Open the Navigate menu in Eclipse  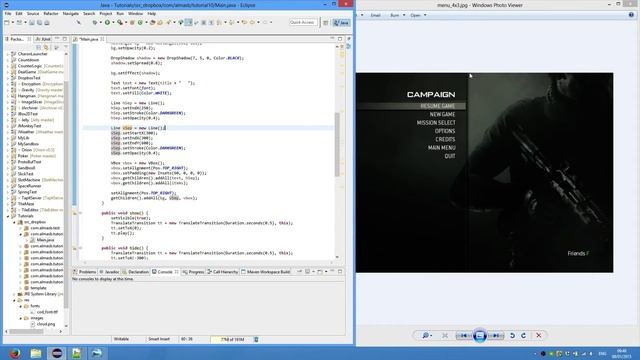71,13
